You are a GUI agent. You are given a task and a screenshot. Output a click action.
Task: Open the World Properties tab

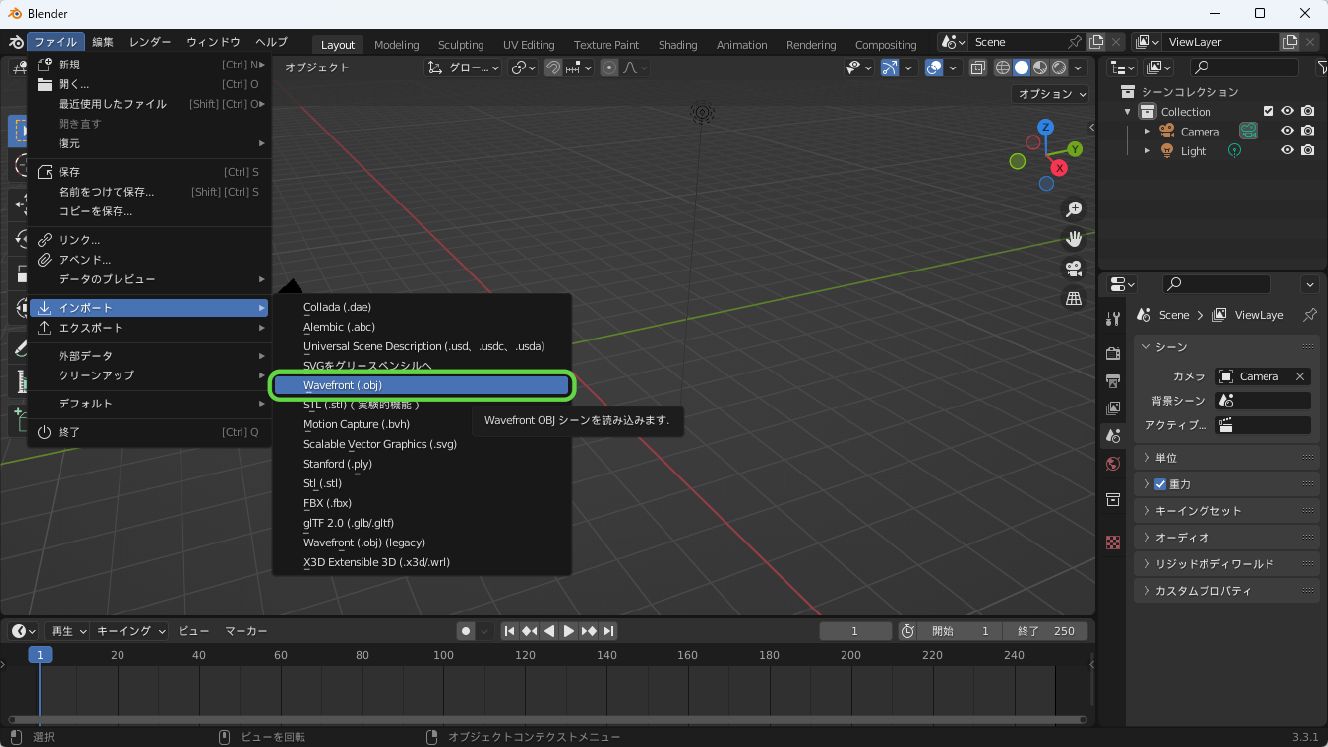point(1112,464)
